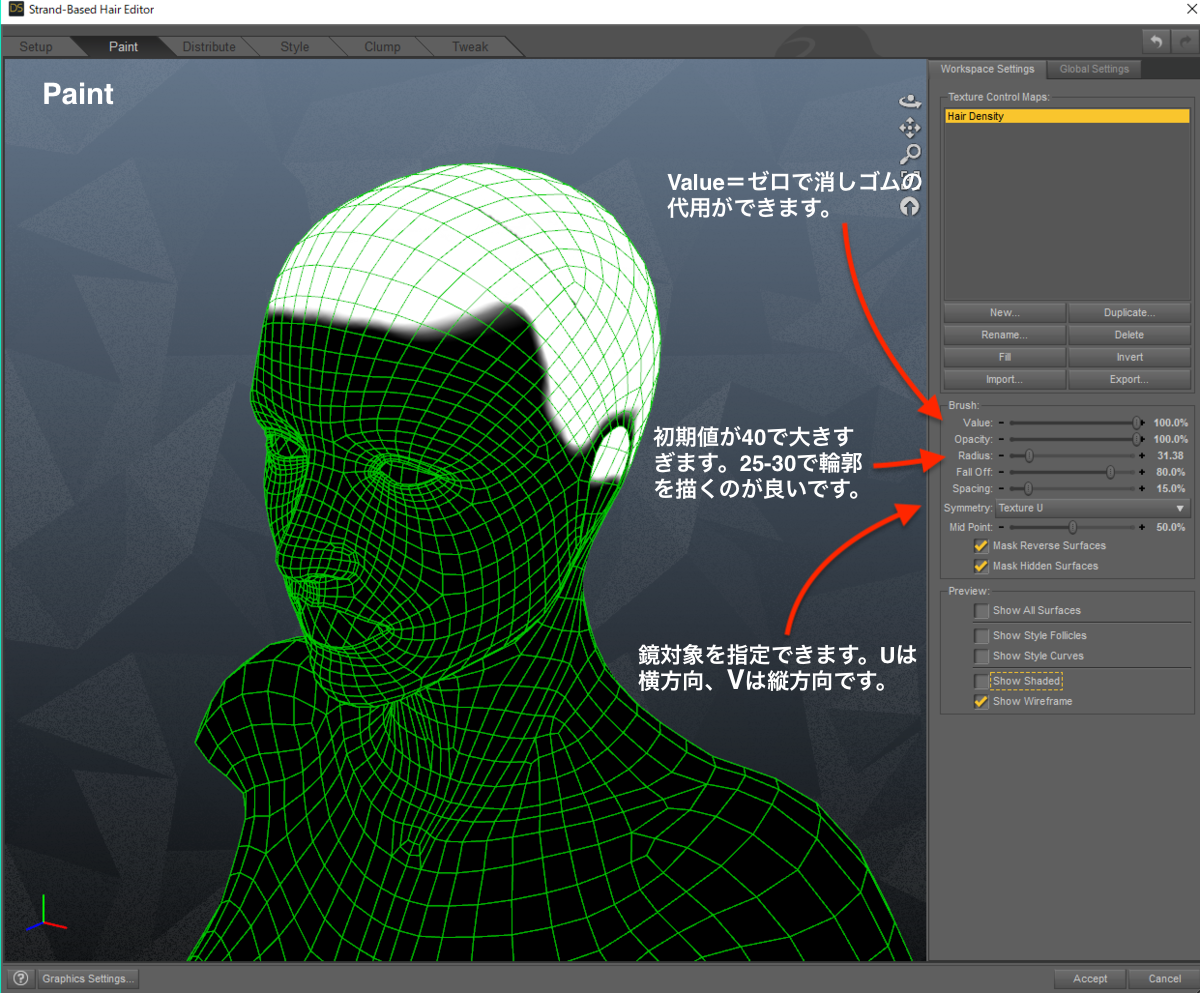
Task: Open Graphics Settings from the status bar
Action: click(x=87, y=978)
